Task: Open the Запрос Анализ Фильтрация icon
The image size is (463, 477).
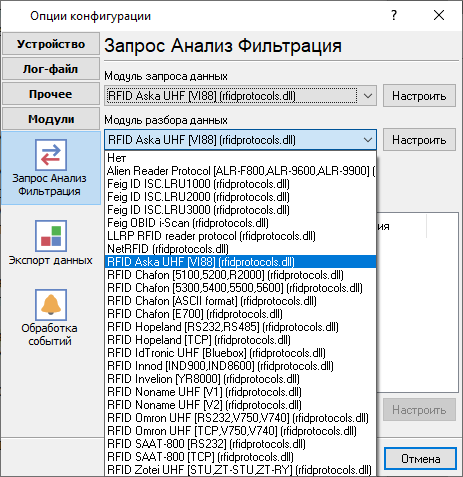Action: point(51,155)
